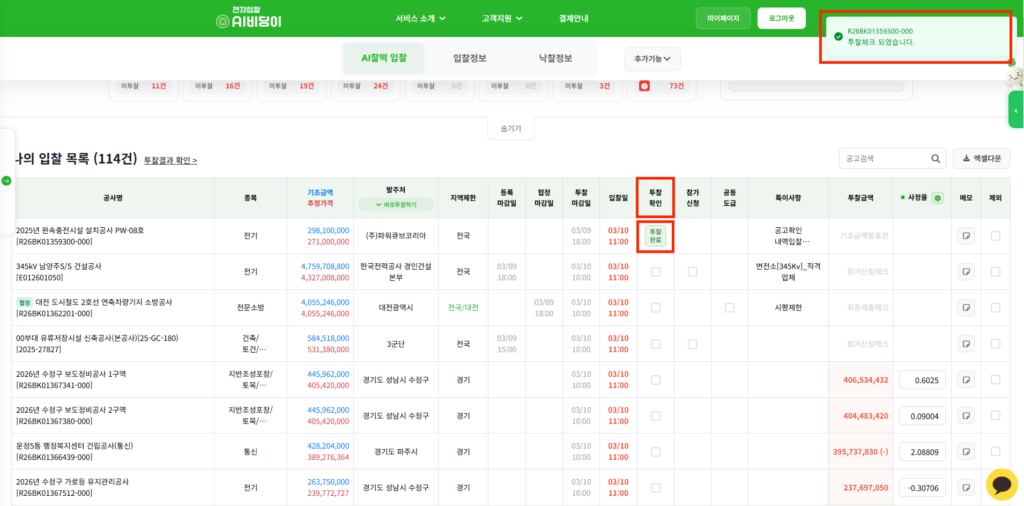Open memo icon for PW-08호 row
Image resolution: width=1024 pixels, height=506 pixels.
click(x=966, y=236)
